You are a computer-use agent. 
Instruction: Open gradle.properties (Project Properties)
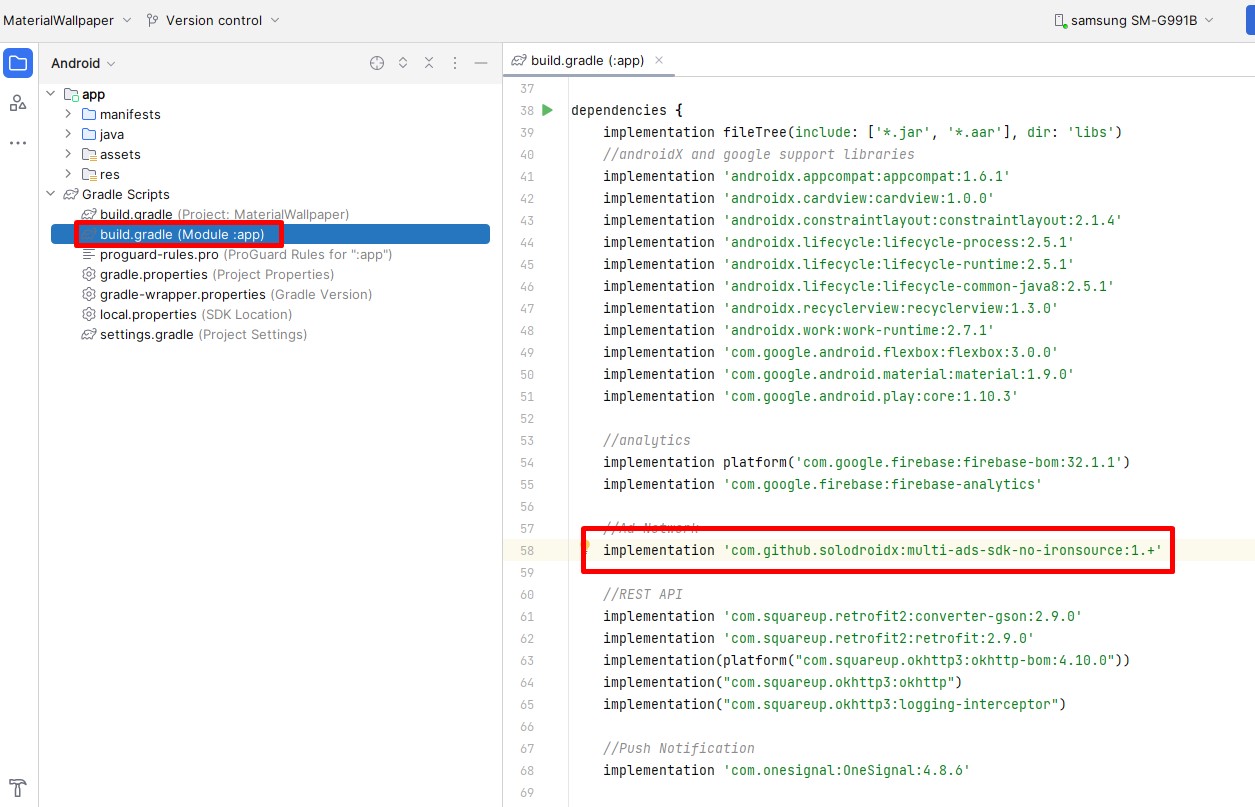coord(208,274)
